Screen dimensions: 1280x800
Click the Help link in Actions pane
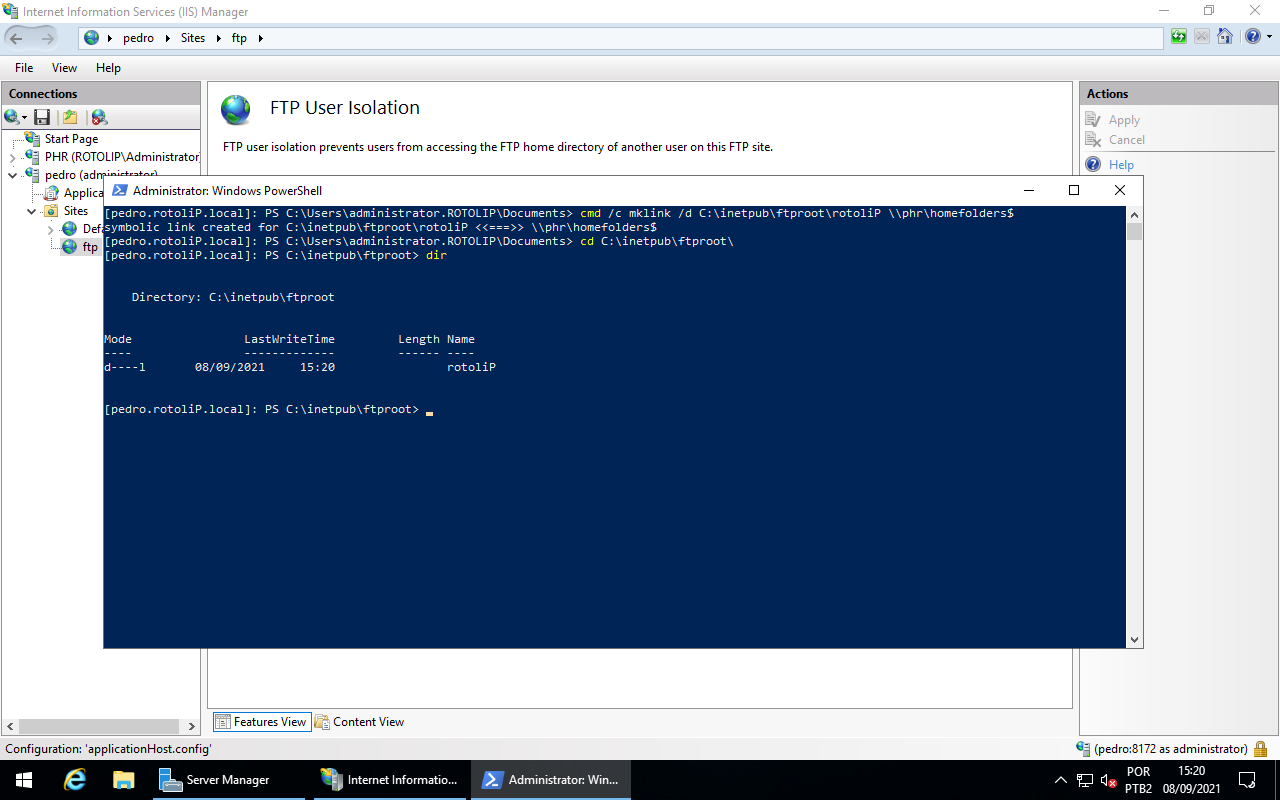(1121, 165)
